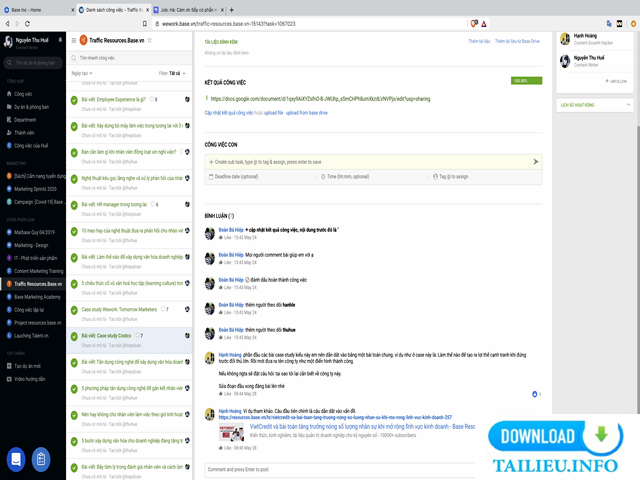Screen dimensions: 640x480
Task: Click reaction count icon on Hạnh Hoàng comment
Action: coord(535,394)
